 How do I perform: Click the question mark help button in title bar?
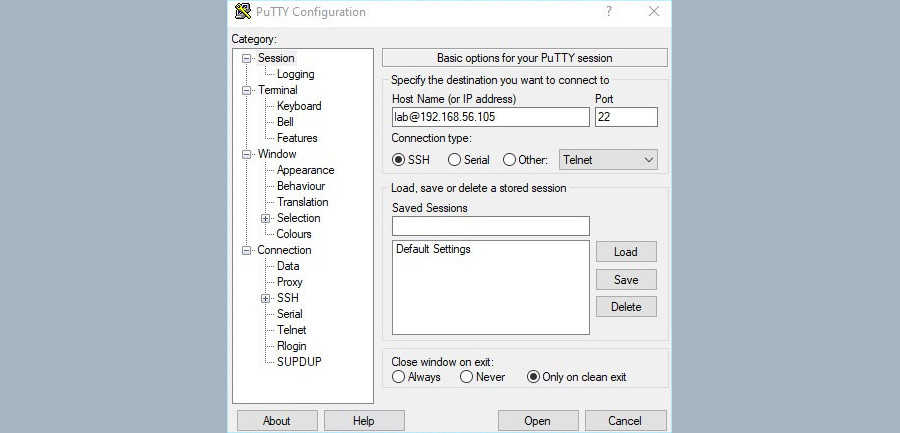608,11
